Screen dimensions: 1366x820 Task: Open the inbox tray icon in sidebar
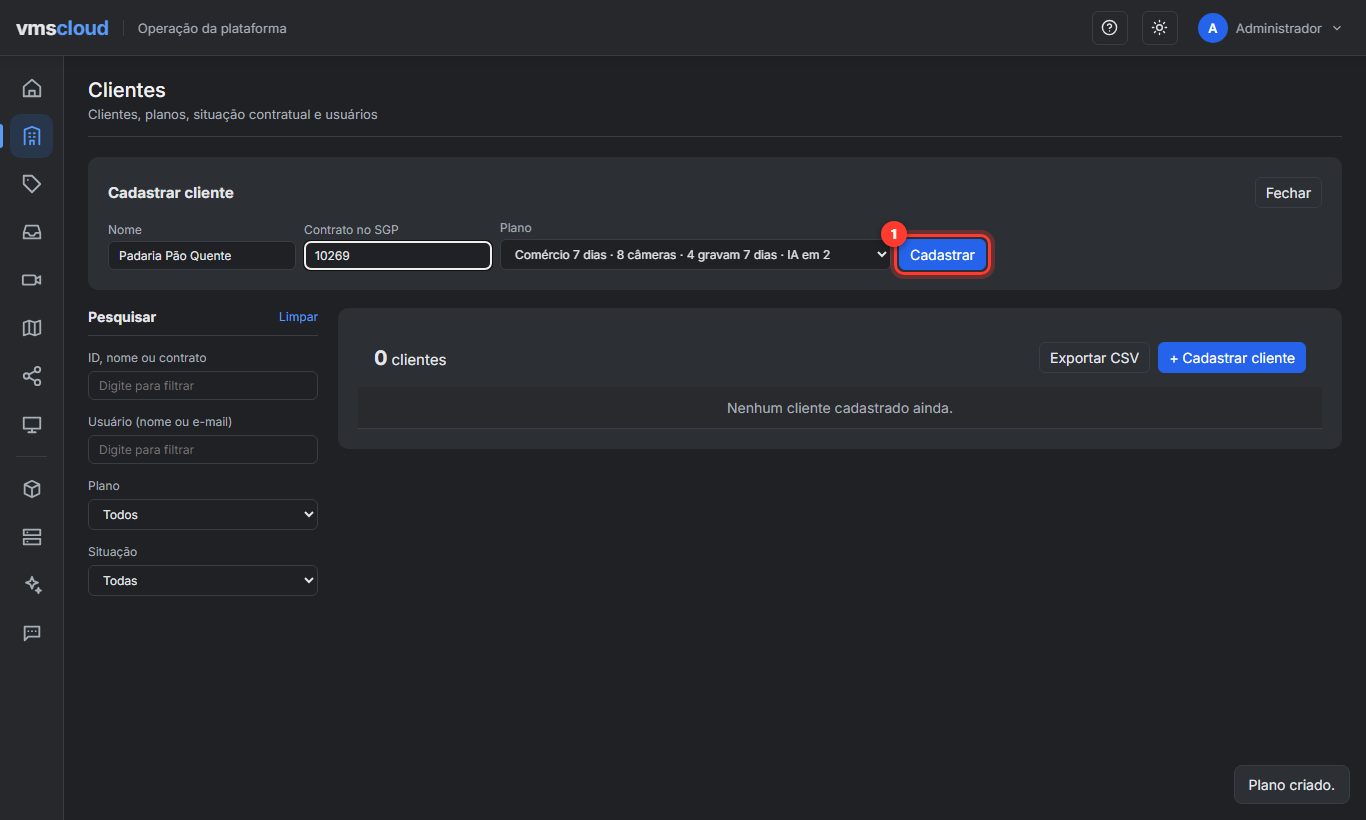coord(32,232)
